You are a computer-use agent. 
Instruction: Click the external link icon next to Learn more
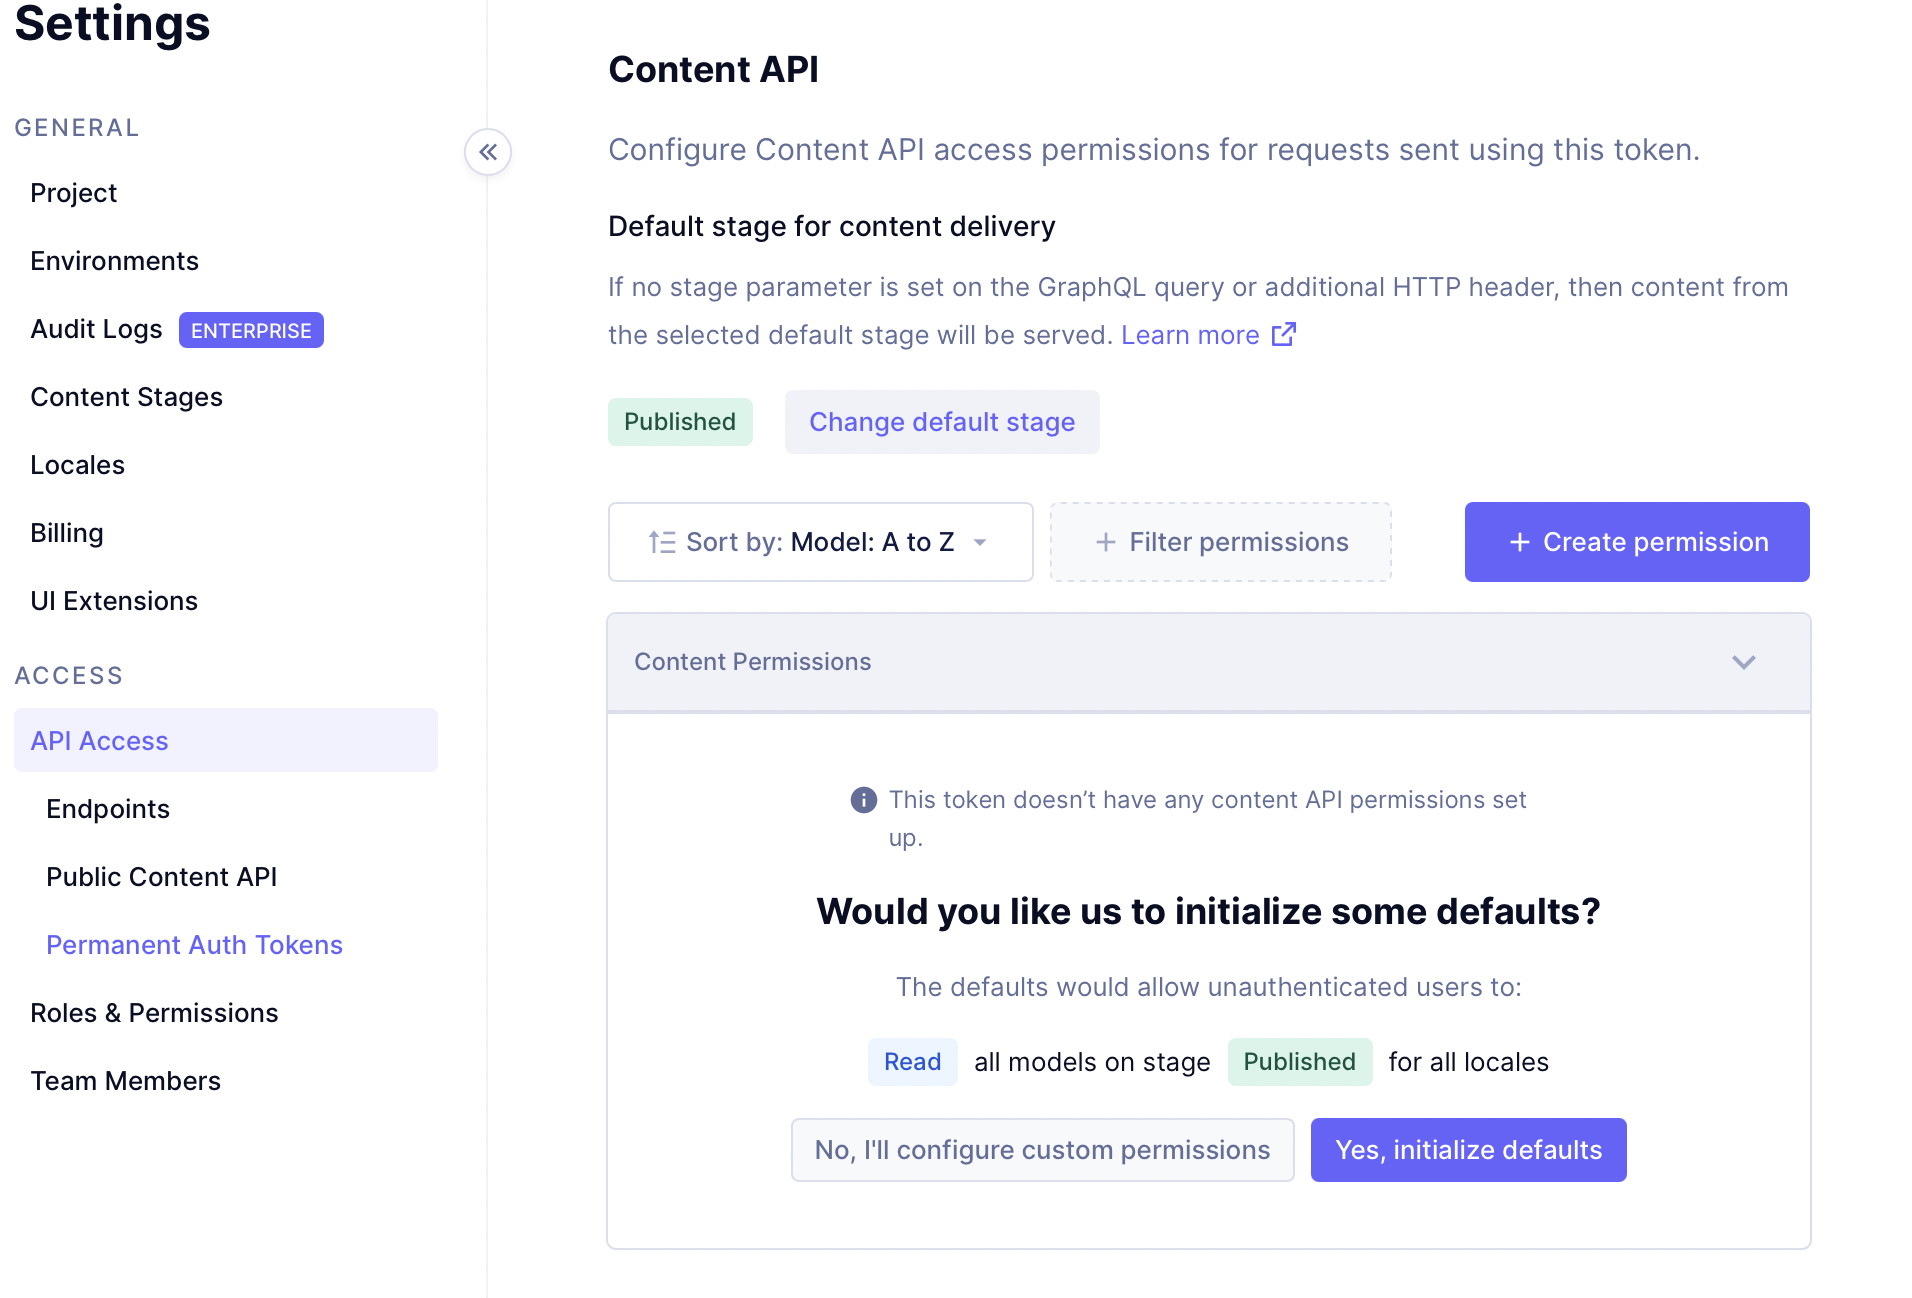1283,334
